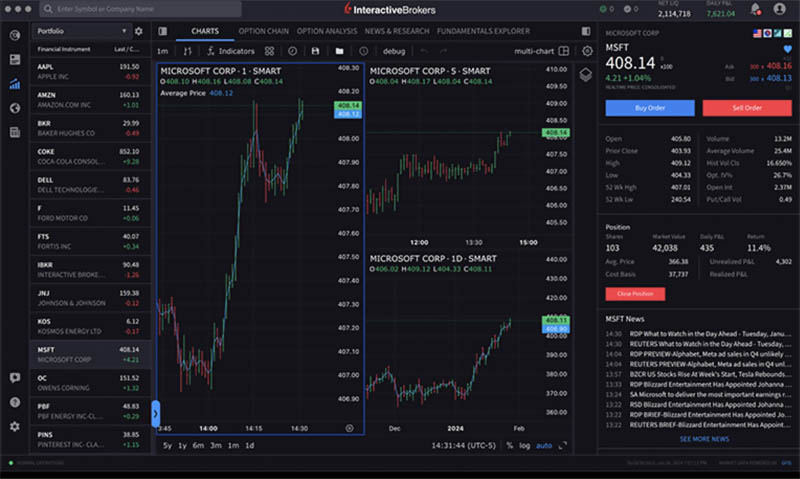
Task: Switch to NEWS & RESEARCH tab
Action: [x=397, y=31]
